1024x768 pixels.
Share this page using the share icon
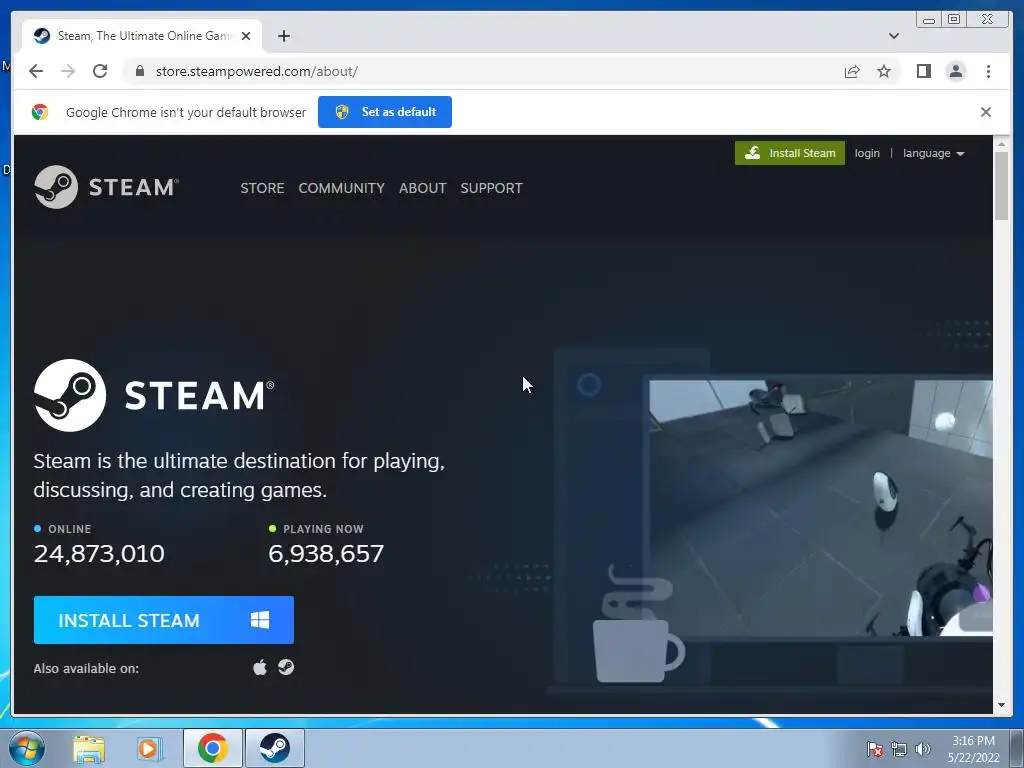(x=852, y=71)
